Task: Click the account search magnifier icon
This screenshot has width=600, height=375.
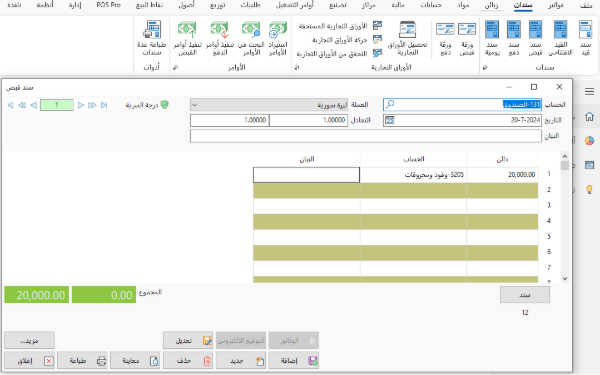Action: pyautogui.click(x=390, y=104)
